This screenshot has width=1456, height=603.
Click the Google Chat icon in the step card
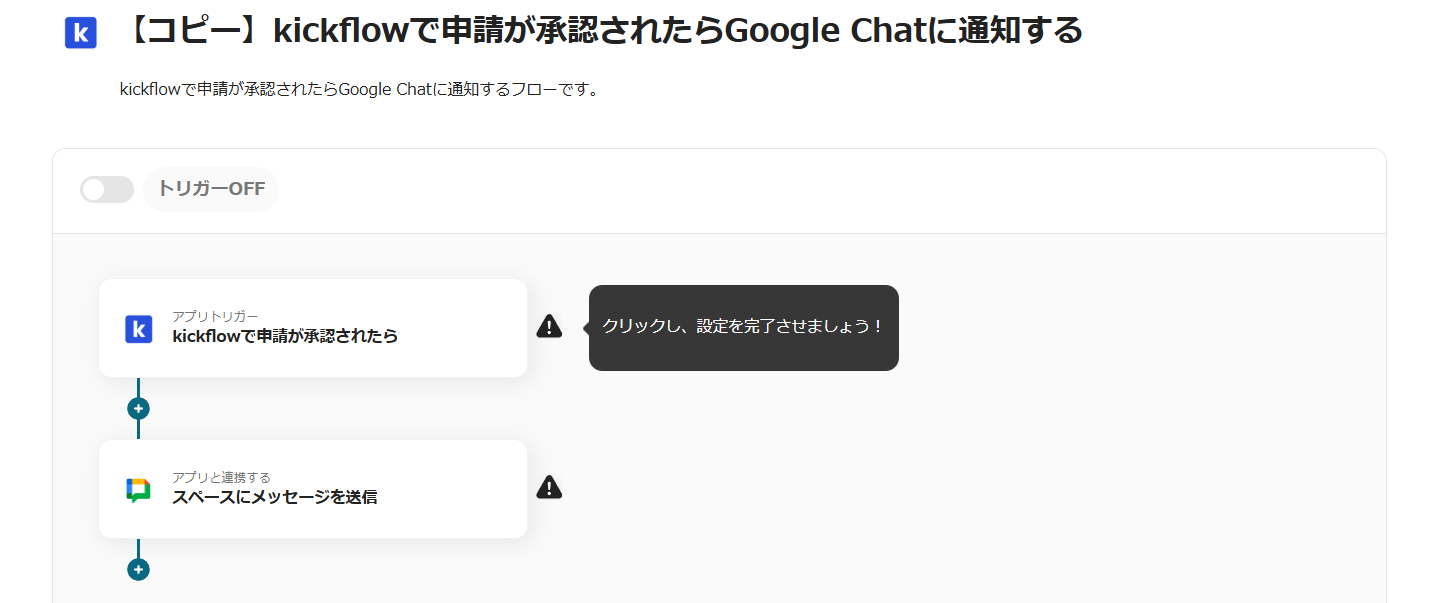pos(138,490)
